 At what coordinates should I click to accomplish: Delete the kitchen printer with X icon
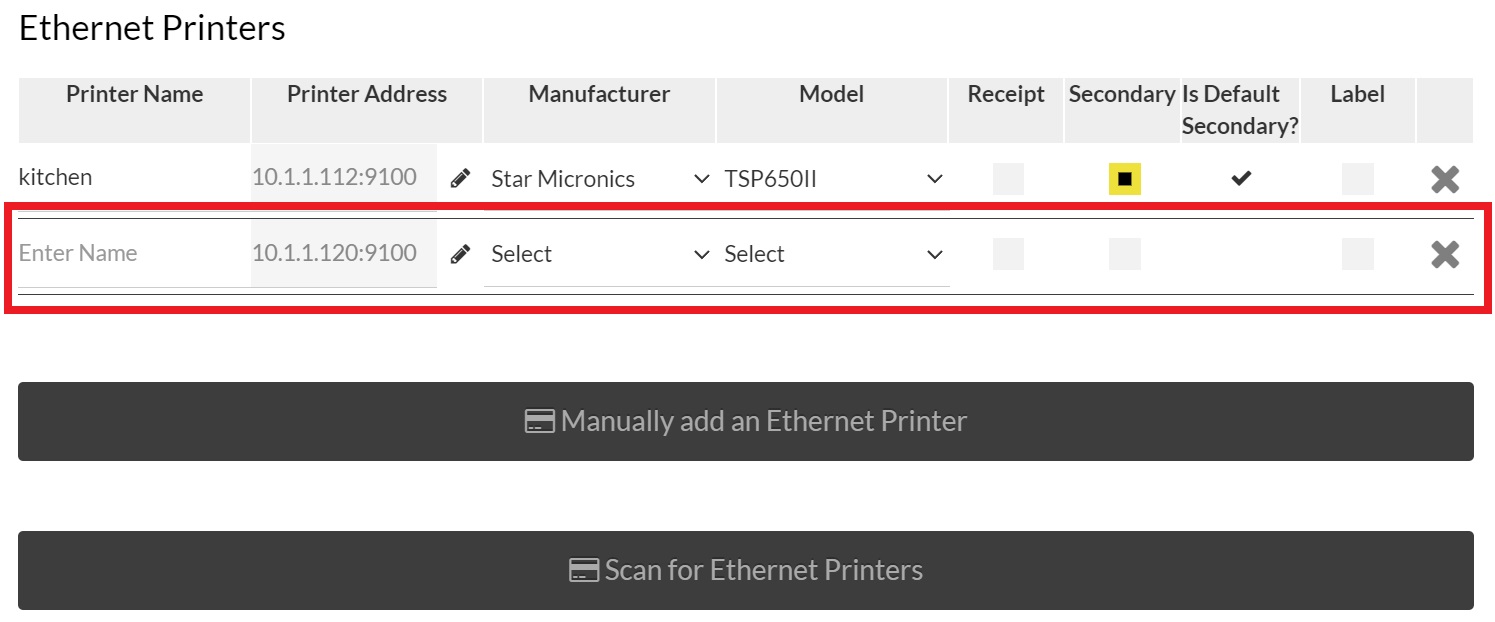1445,179
